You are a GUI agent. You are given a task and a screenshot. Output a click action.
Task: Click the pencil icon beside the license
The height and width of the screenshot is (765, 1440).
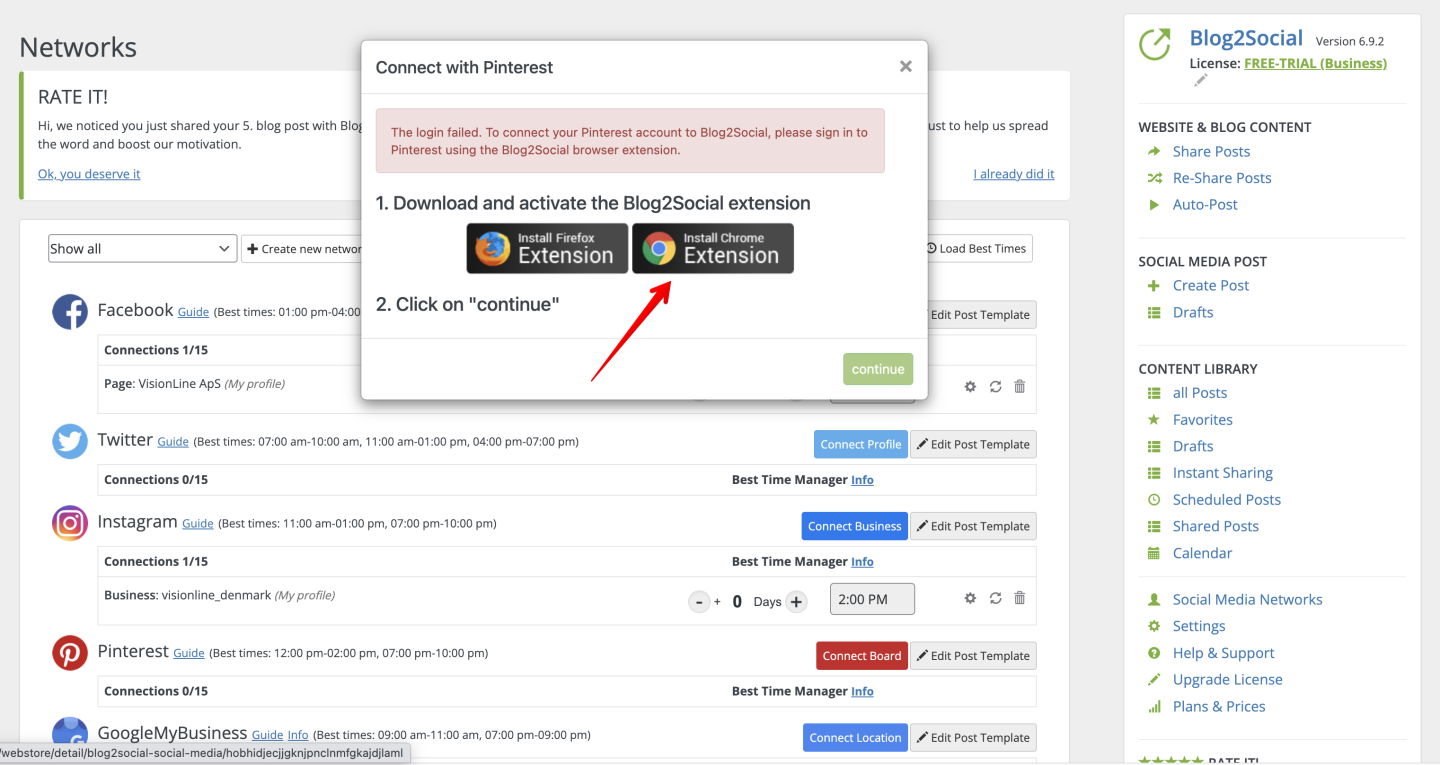pos(1201,80)
